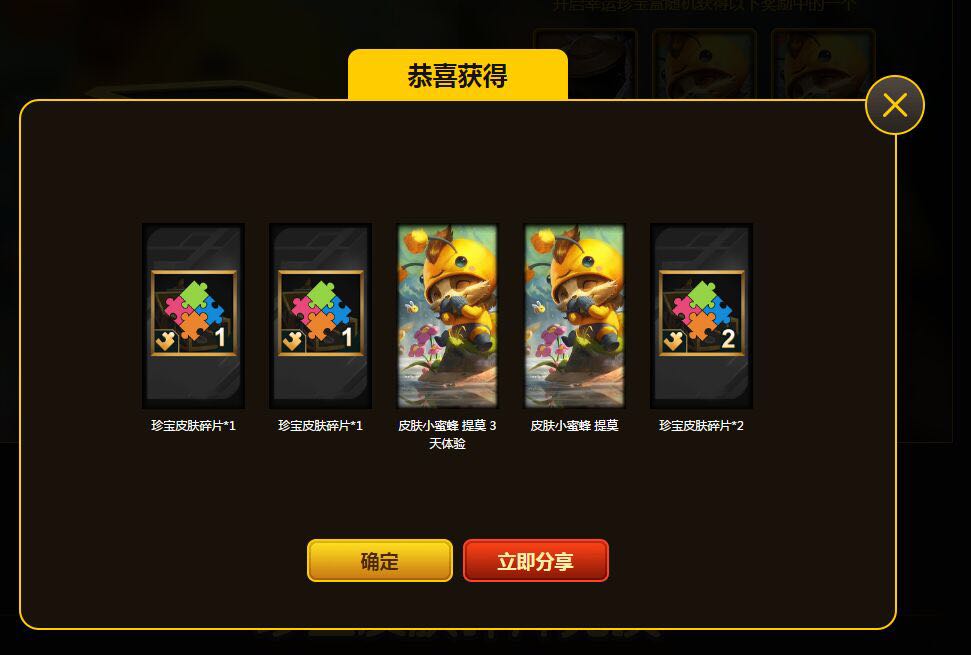The image size is (971, 655).
Task: Click the dimmed treasure chest thumbnail behind dialog
Action: coord(585,63)
